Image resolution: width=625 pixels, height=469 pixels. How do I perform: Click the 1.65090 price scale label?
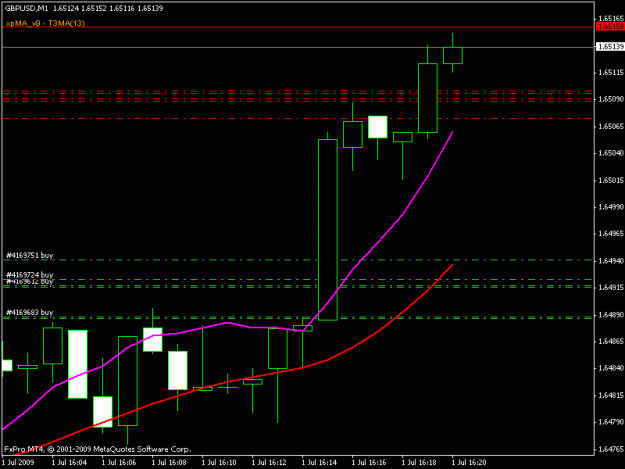click(611, 99)
